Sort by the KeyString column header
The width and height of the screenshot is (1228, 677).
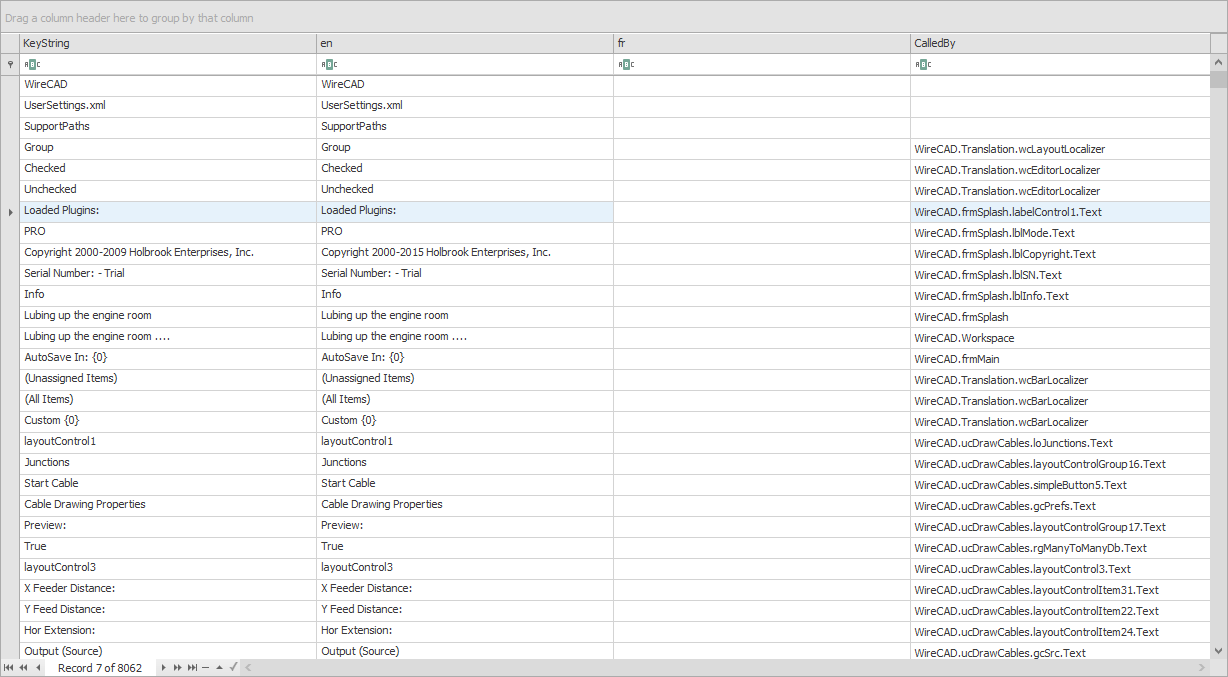tap(168, 43)
